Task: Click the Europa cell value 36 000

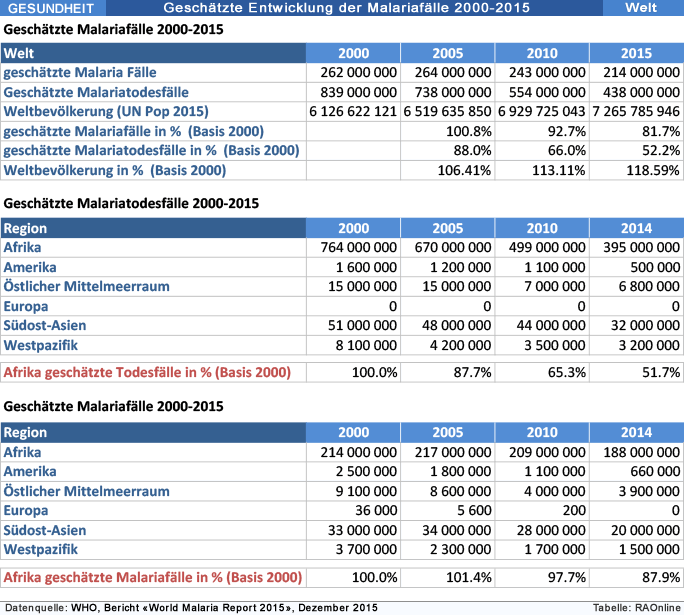Action: [x=376, y=510]
